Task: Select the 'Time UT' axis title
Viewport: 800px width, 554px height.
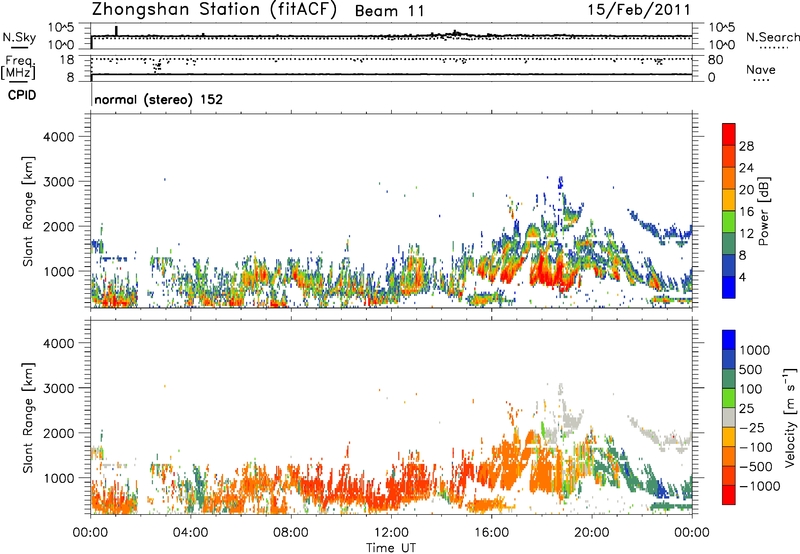Action: [x=391, y=548]
